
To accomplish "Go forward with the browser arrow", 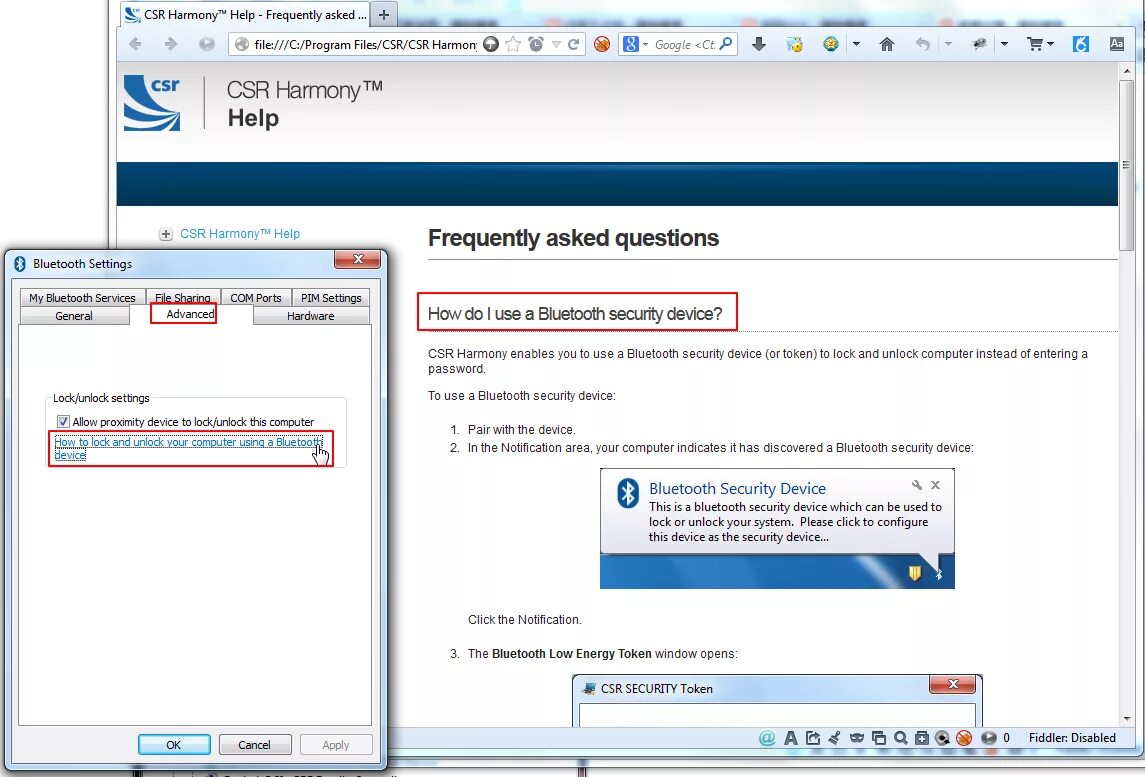I will point(171,44).
